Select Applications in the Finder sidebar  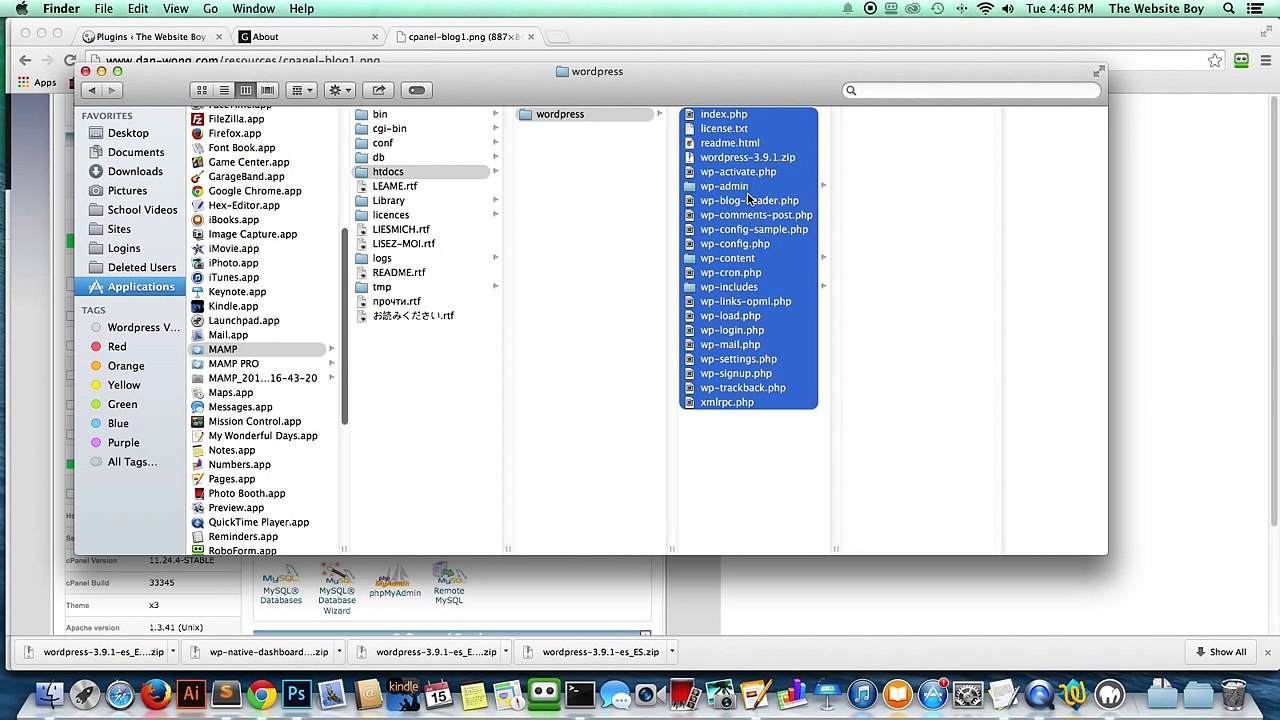[131, 287]
